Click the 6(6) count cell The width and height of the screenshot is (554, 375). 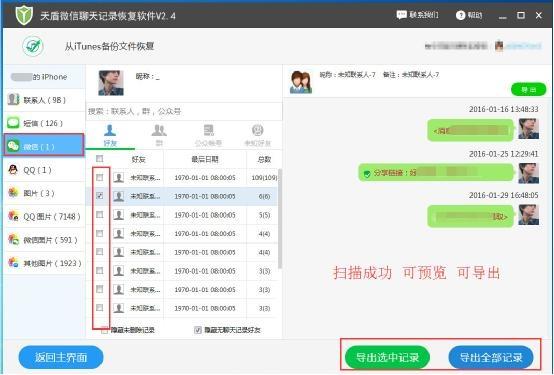tap(264, 196)
